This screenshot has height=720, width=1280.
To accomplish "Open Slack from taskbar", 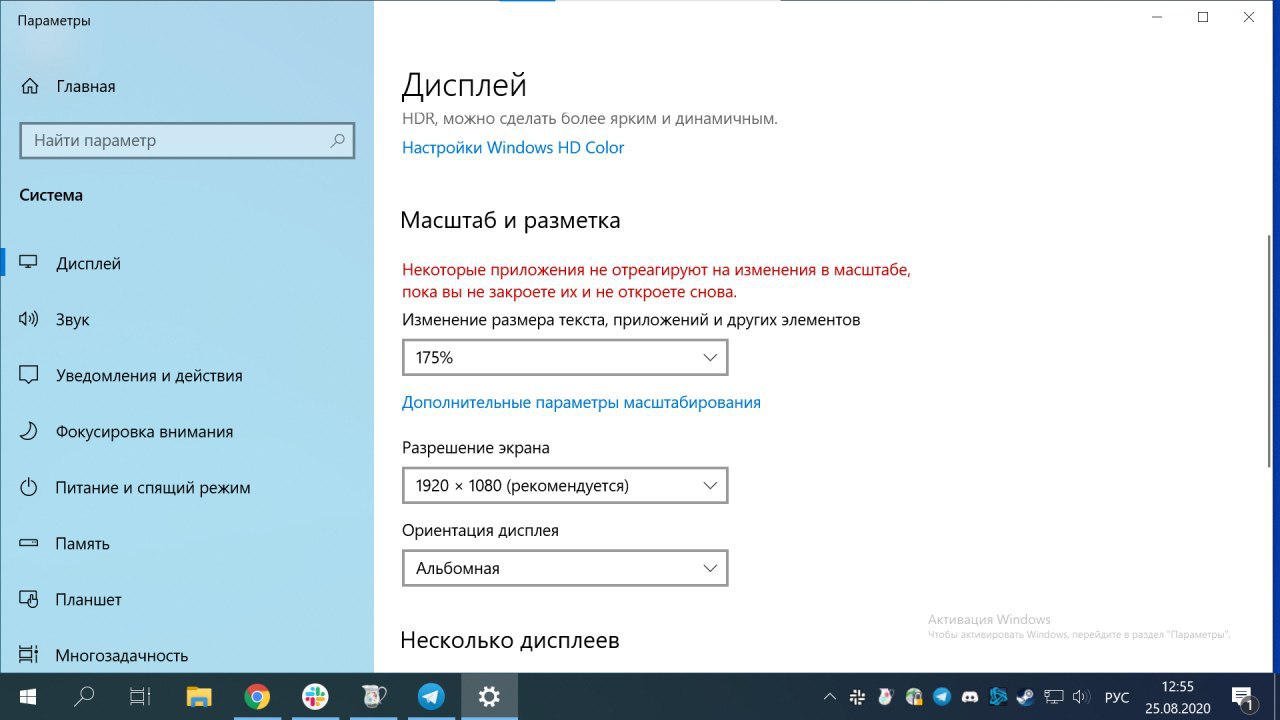I will click(315, 697).
